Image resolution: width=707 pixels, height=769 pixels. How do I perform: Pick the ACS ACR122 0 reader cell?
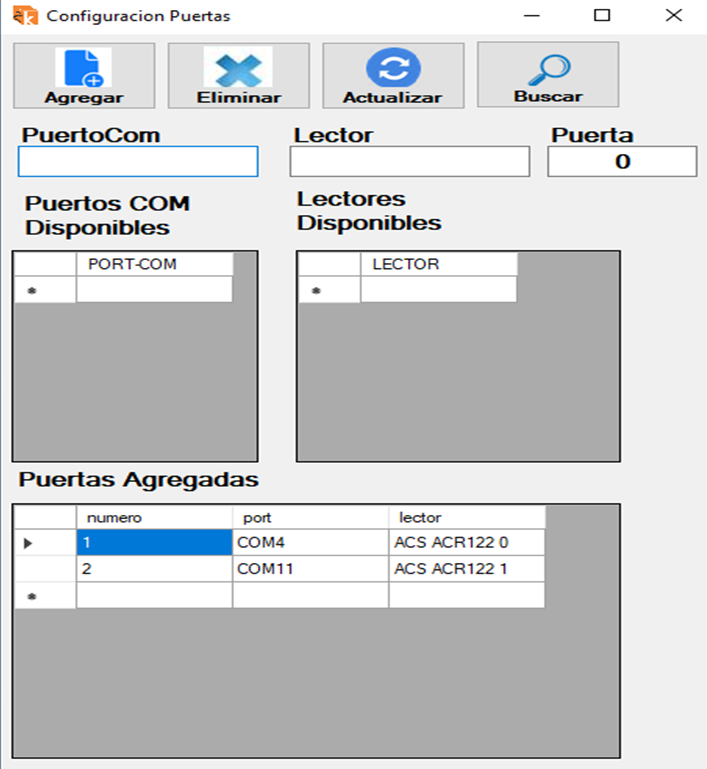click(466, 543)
